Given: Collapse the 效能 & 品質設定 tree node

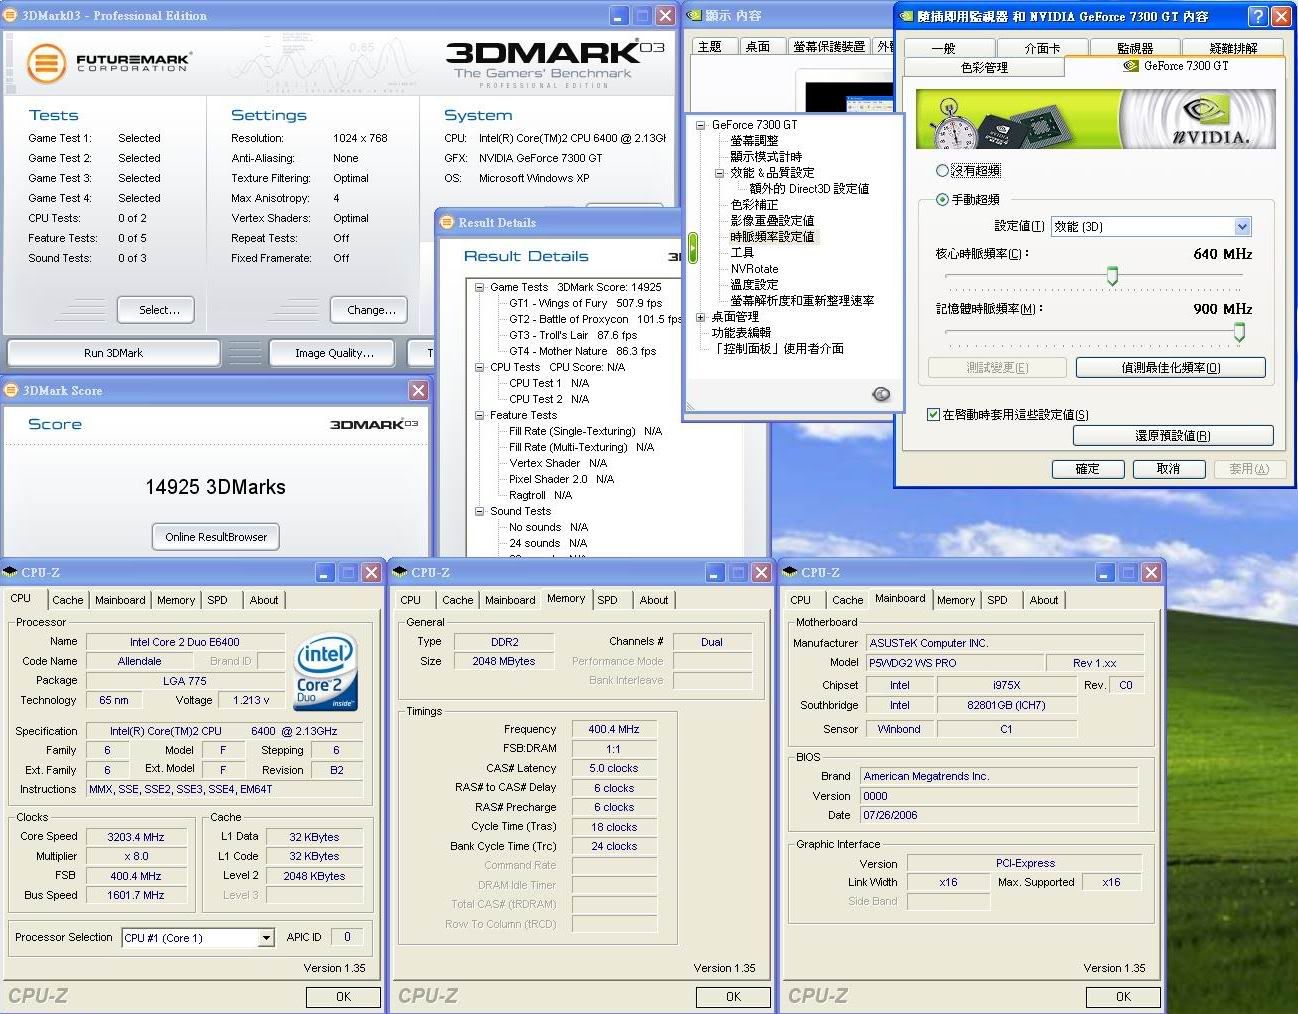Looking at the screenshot, I should coord(719,173).
